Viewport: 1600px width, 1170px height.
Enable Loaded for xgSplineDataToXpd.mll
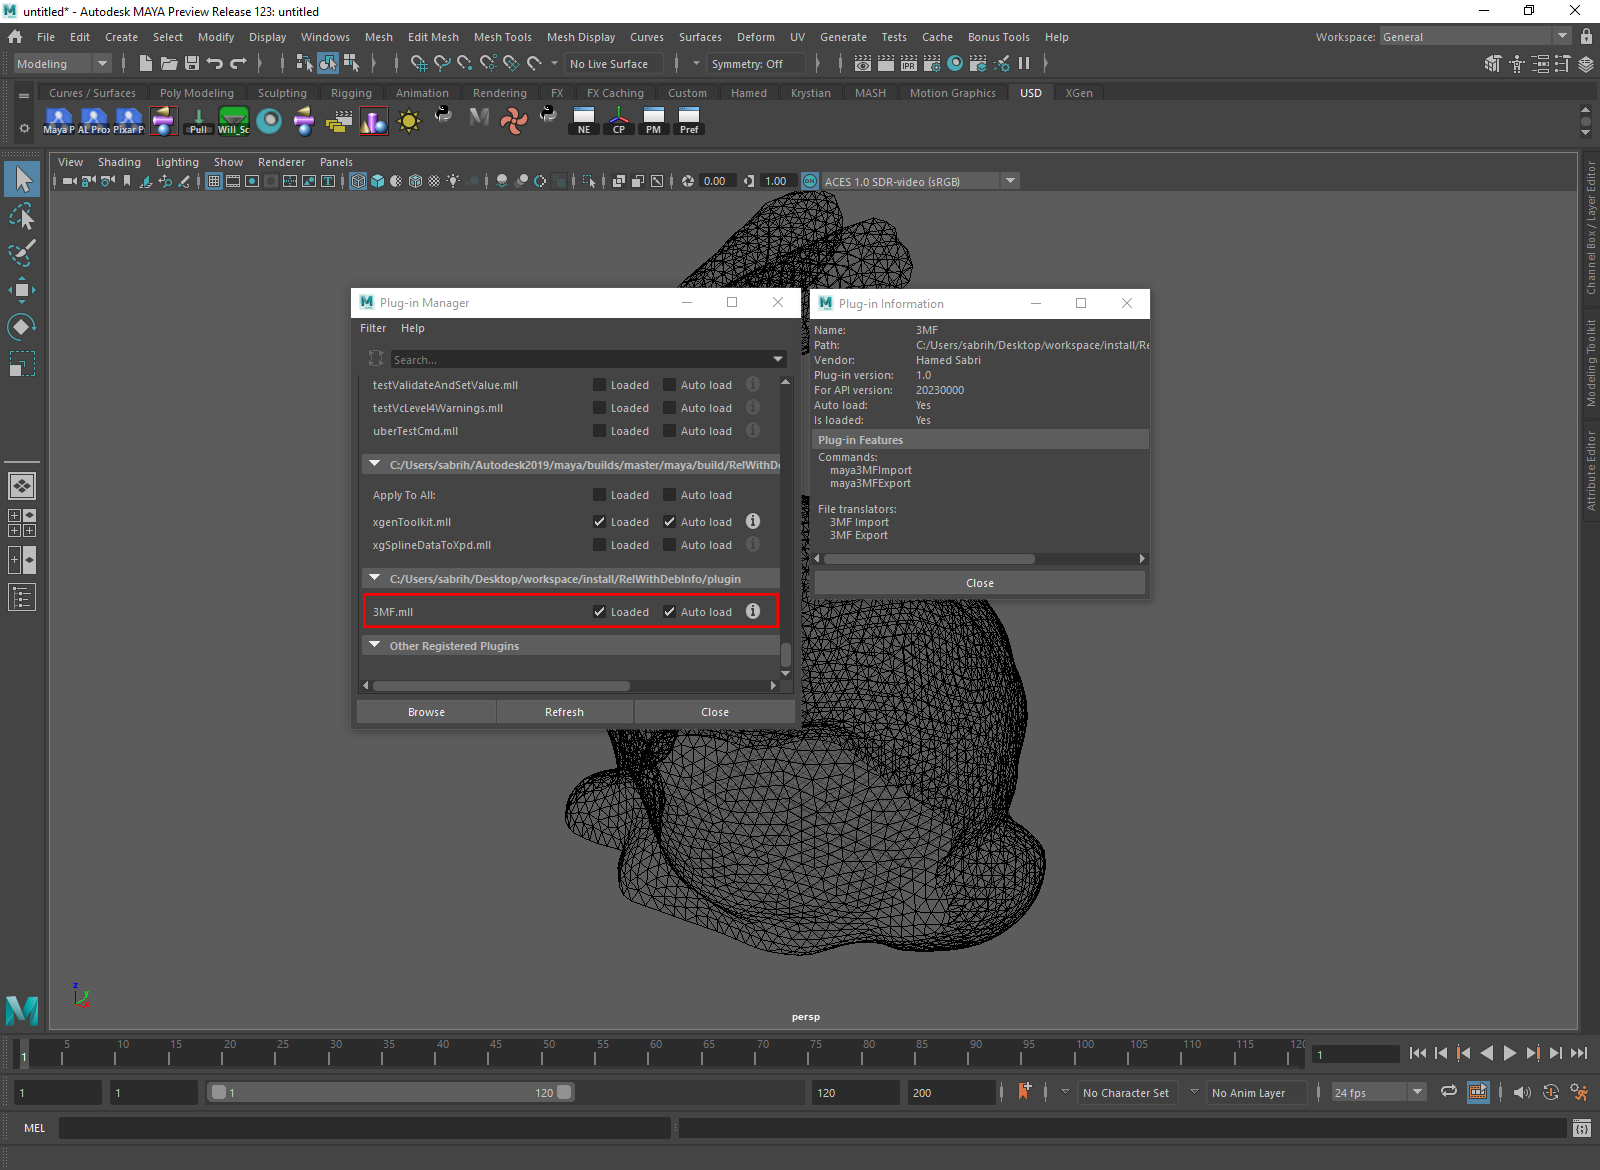tap(599, 545)
